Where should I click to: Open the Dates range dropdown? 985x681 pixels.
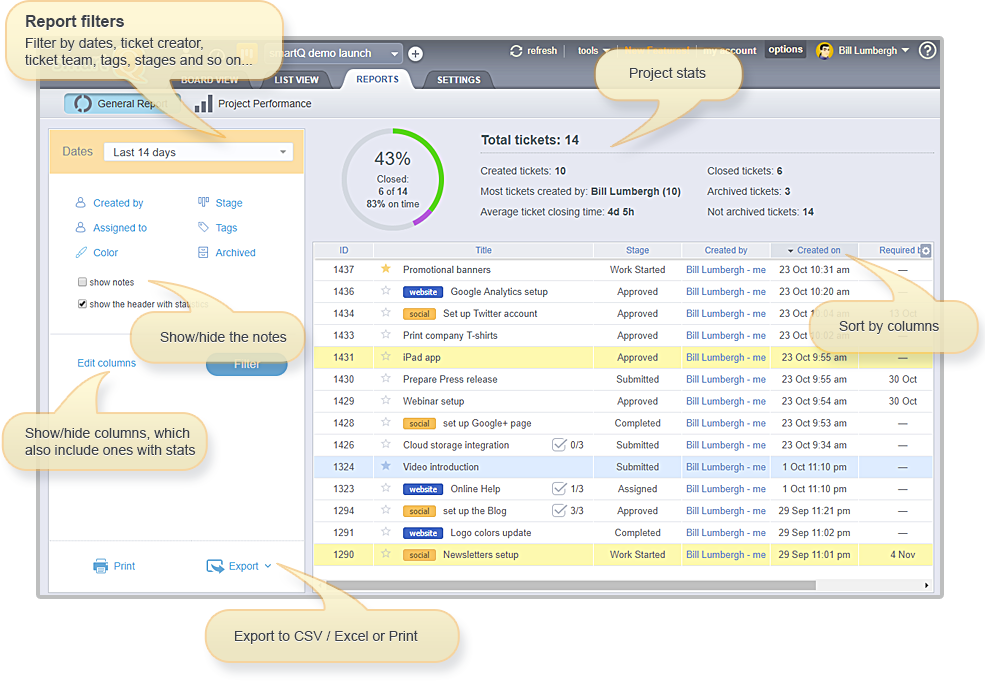198,152
